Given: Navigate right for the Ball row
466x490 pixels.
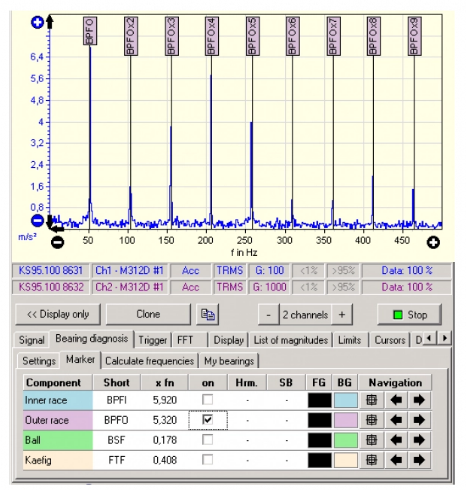Looking at the screenshot, I should click(419, 440).
